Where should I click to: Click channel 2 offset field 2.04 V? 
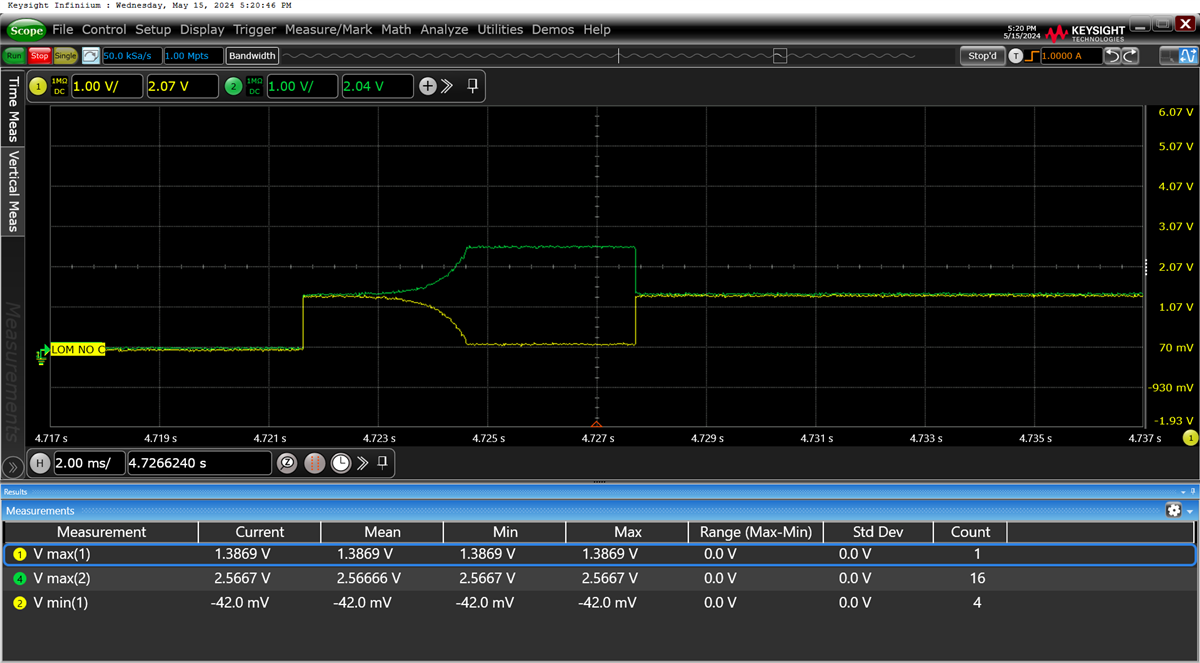378,87
